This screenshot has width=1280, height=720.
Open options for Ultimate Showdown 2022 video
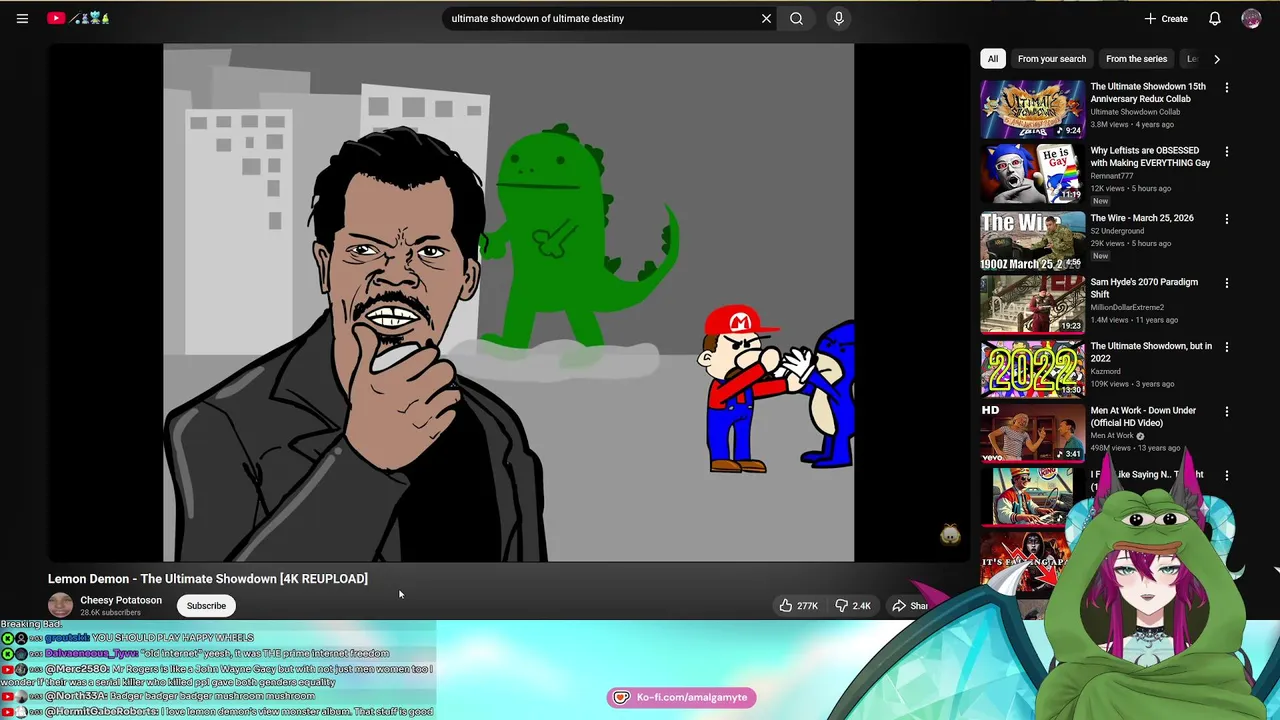[x=1227, y=347]
